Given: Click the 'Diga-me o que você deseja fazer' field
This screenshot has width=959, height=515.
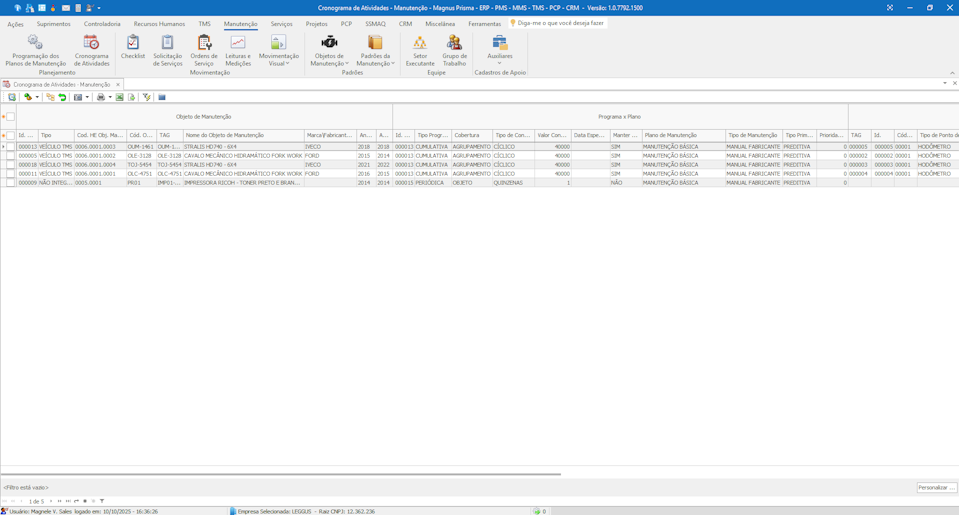Looking at the screenshot, I should click(560, 23).
